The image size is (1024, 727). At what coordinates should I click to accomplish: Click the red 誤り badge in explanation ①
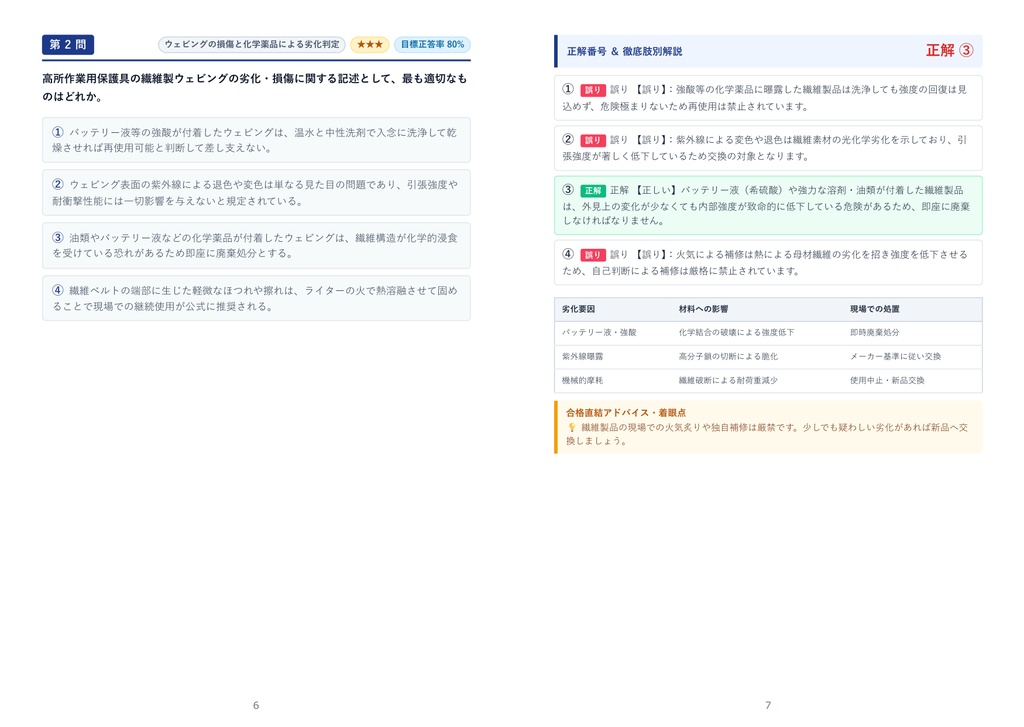pyautogui.click(x=592, y=90)
